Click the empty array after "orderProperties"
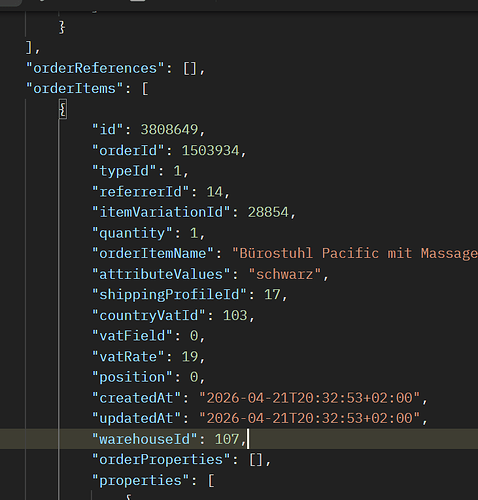Screen dimensions: 478x500 coord(256,460)
